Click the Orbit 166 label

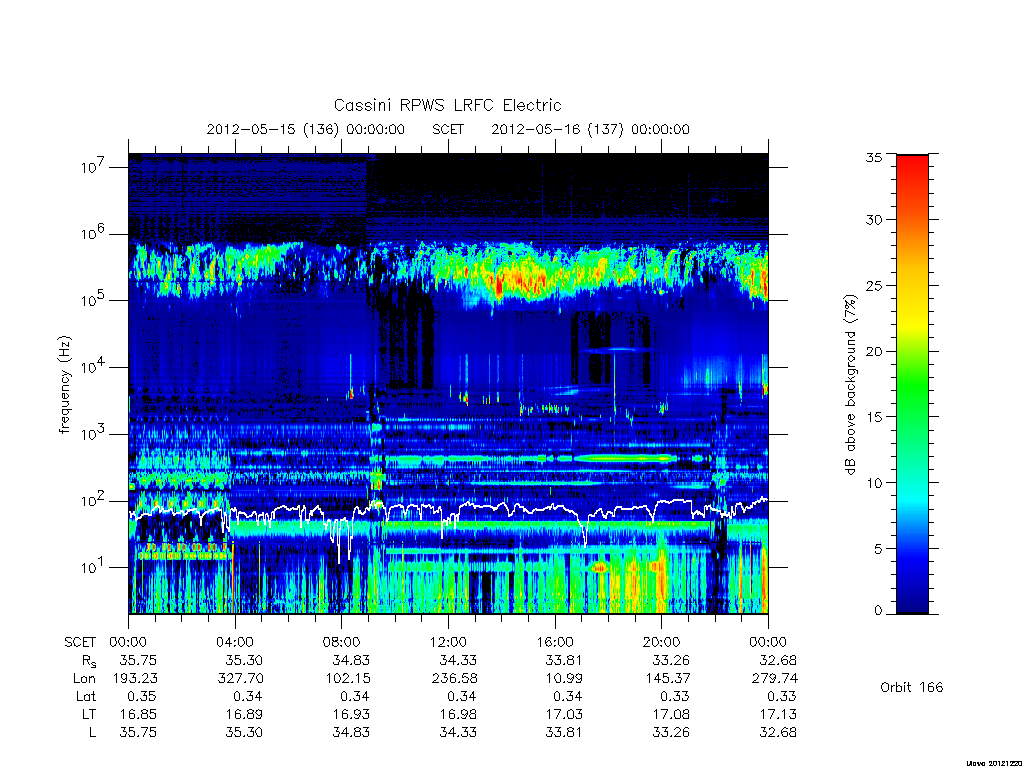tap(912, 687)
